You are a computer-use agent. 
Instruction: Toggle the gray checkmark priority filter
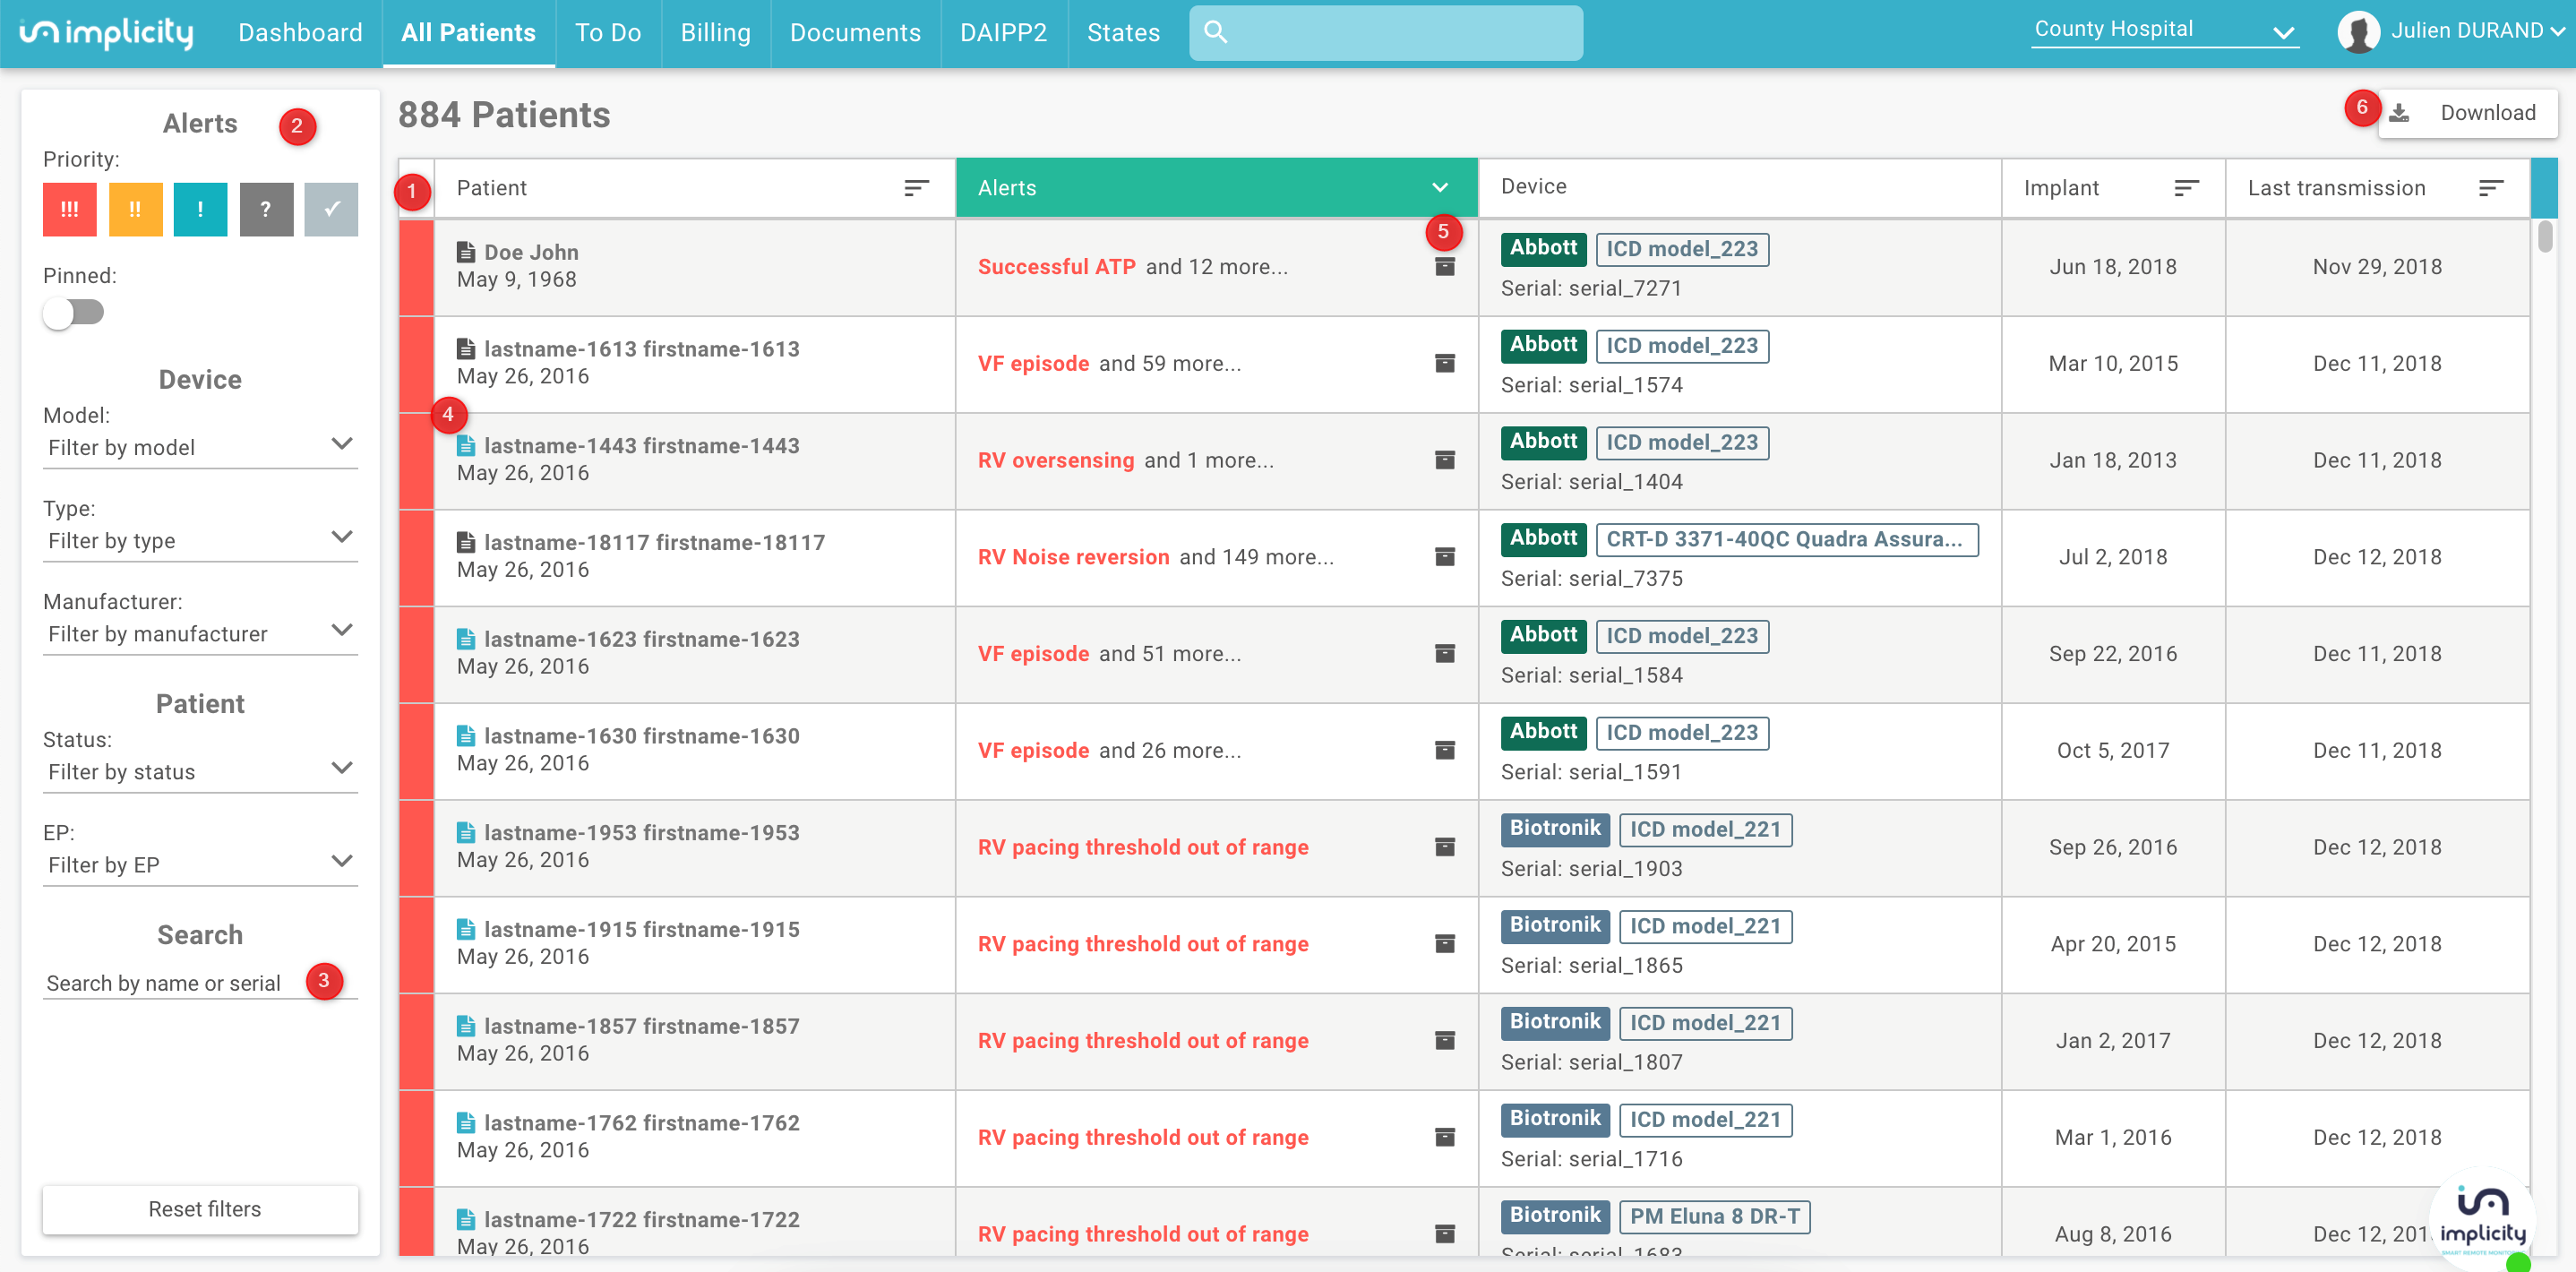pos(331,209)
